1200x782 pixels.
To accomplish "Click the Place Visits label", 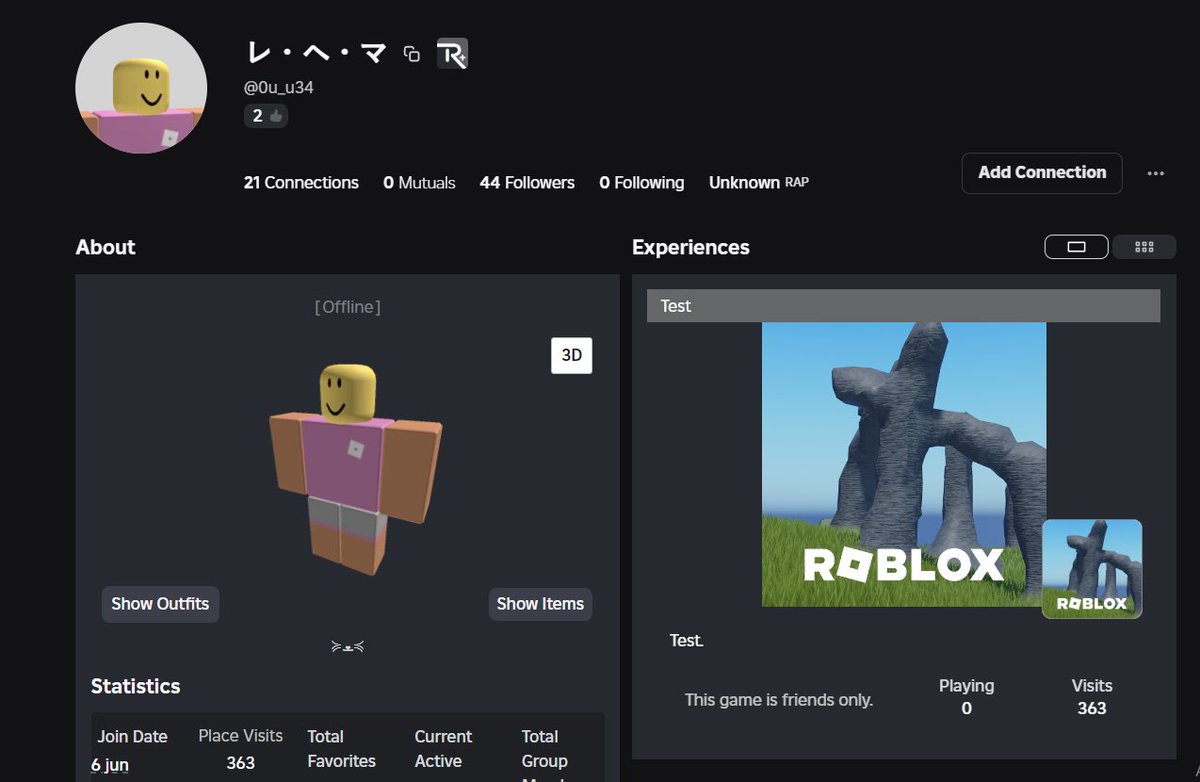I will pos(240,736).
